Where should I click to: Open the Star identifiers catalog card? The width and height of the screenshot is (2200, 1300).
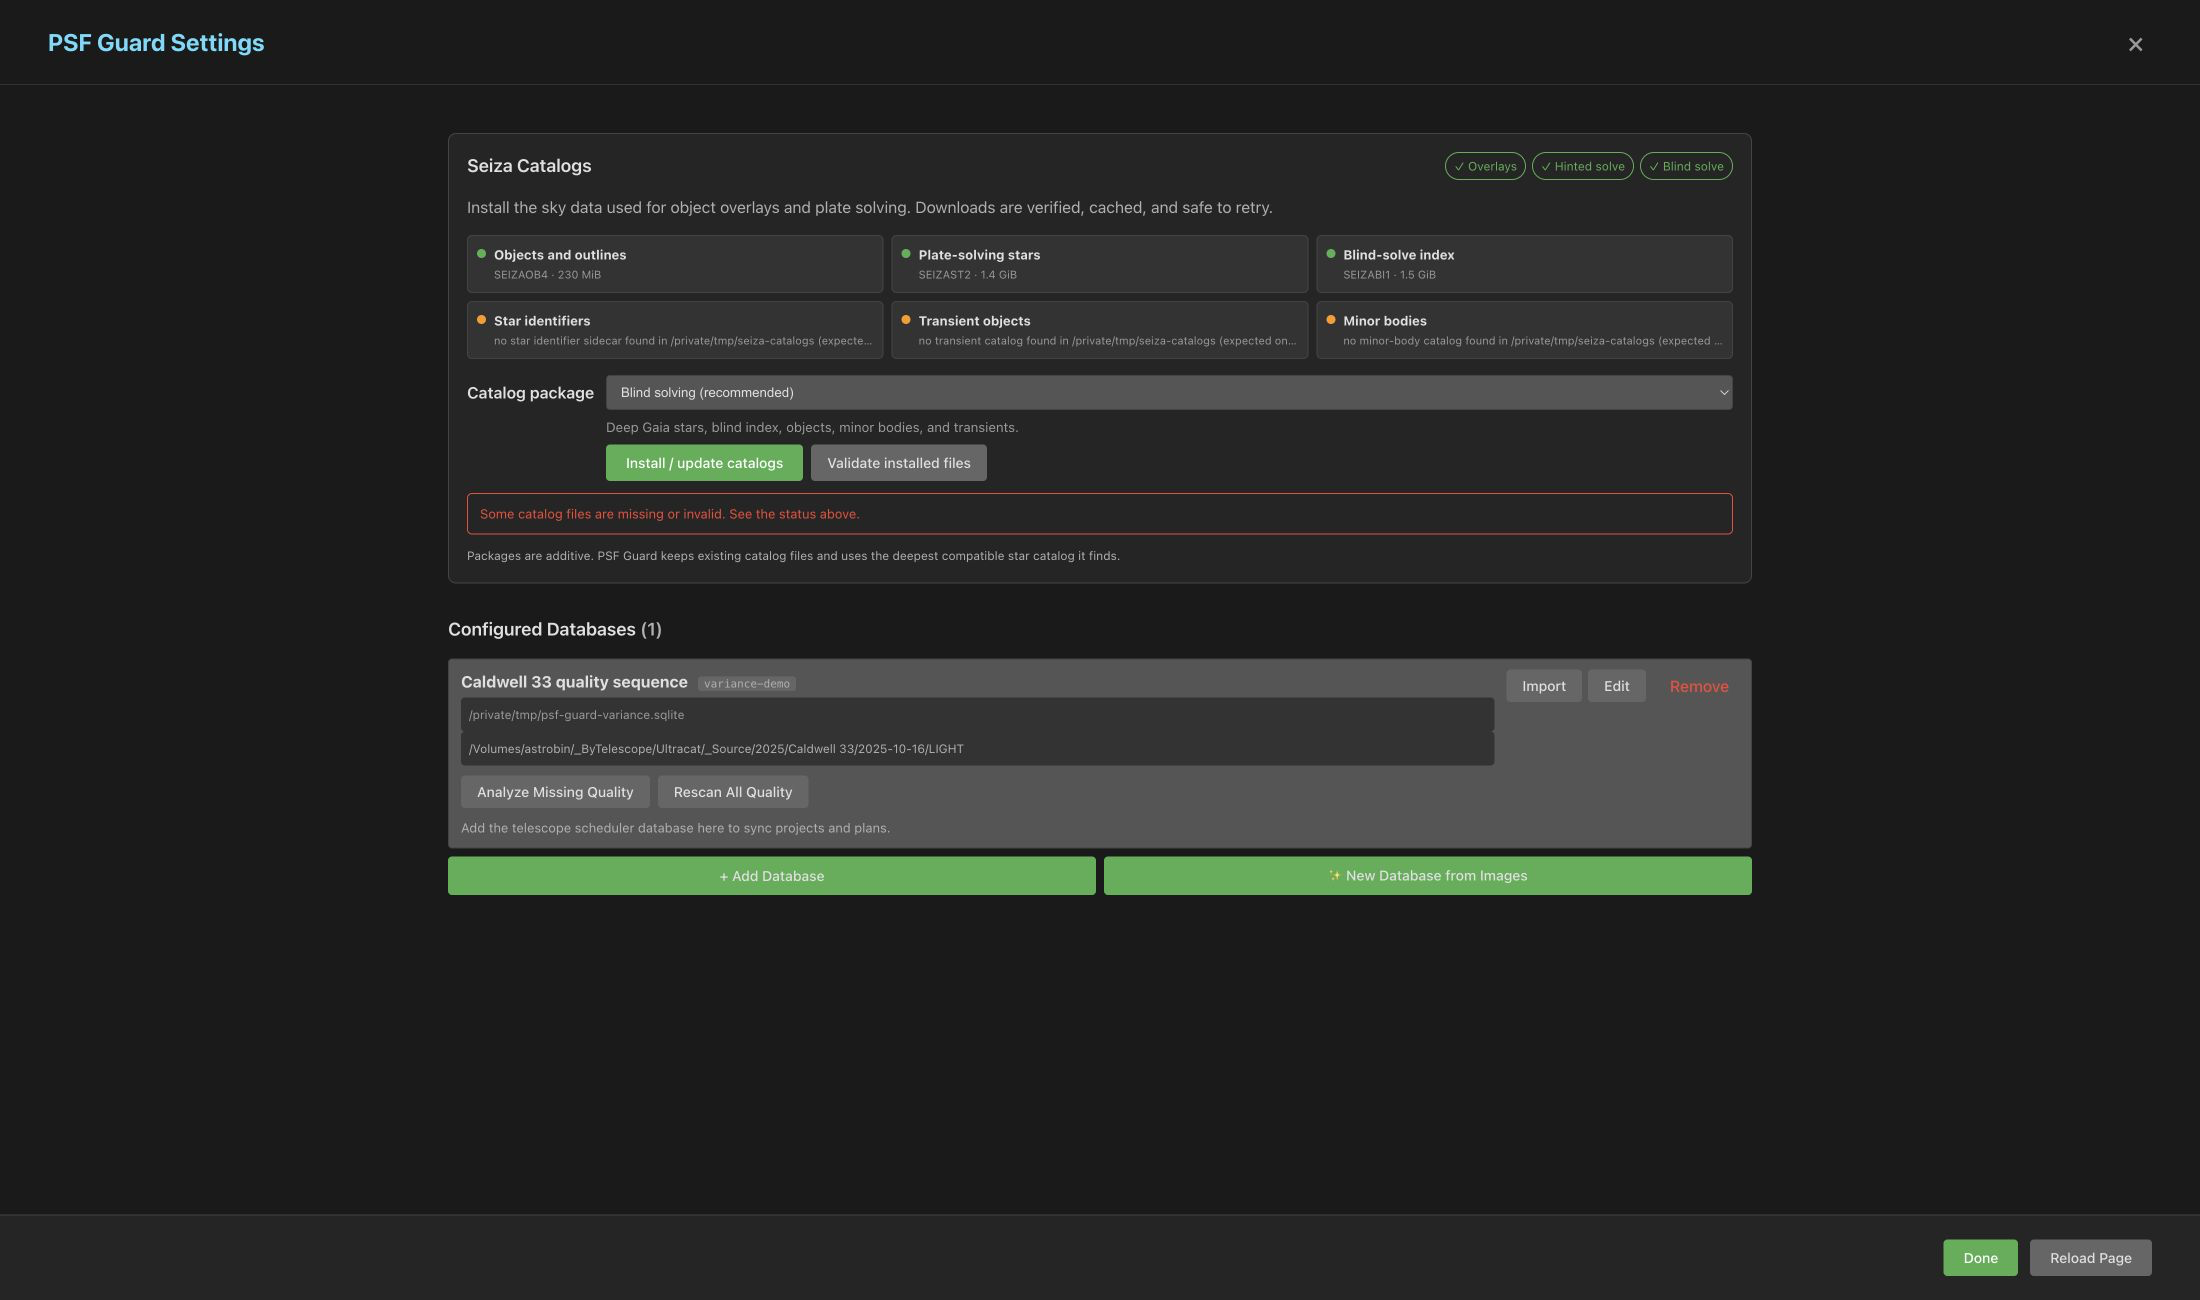[x=675, y=330]
